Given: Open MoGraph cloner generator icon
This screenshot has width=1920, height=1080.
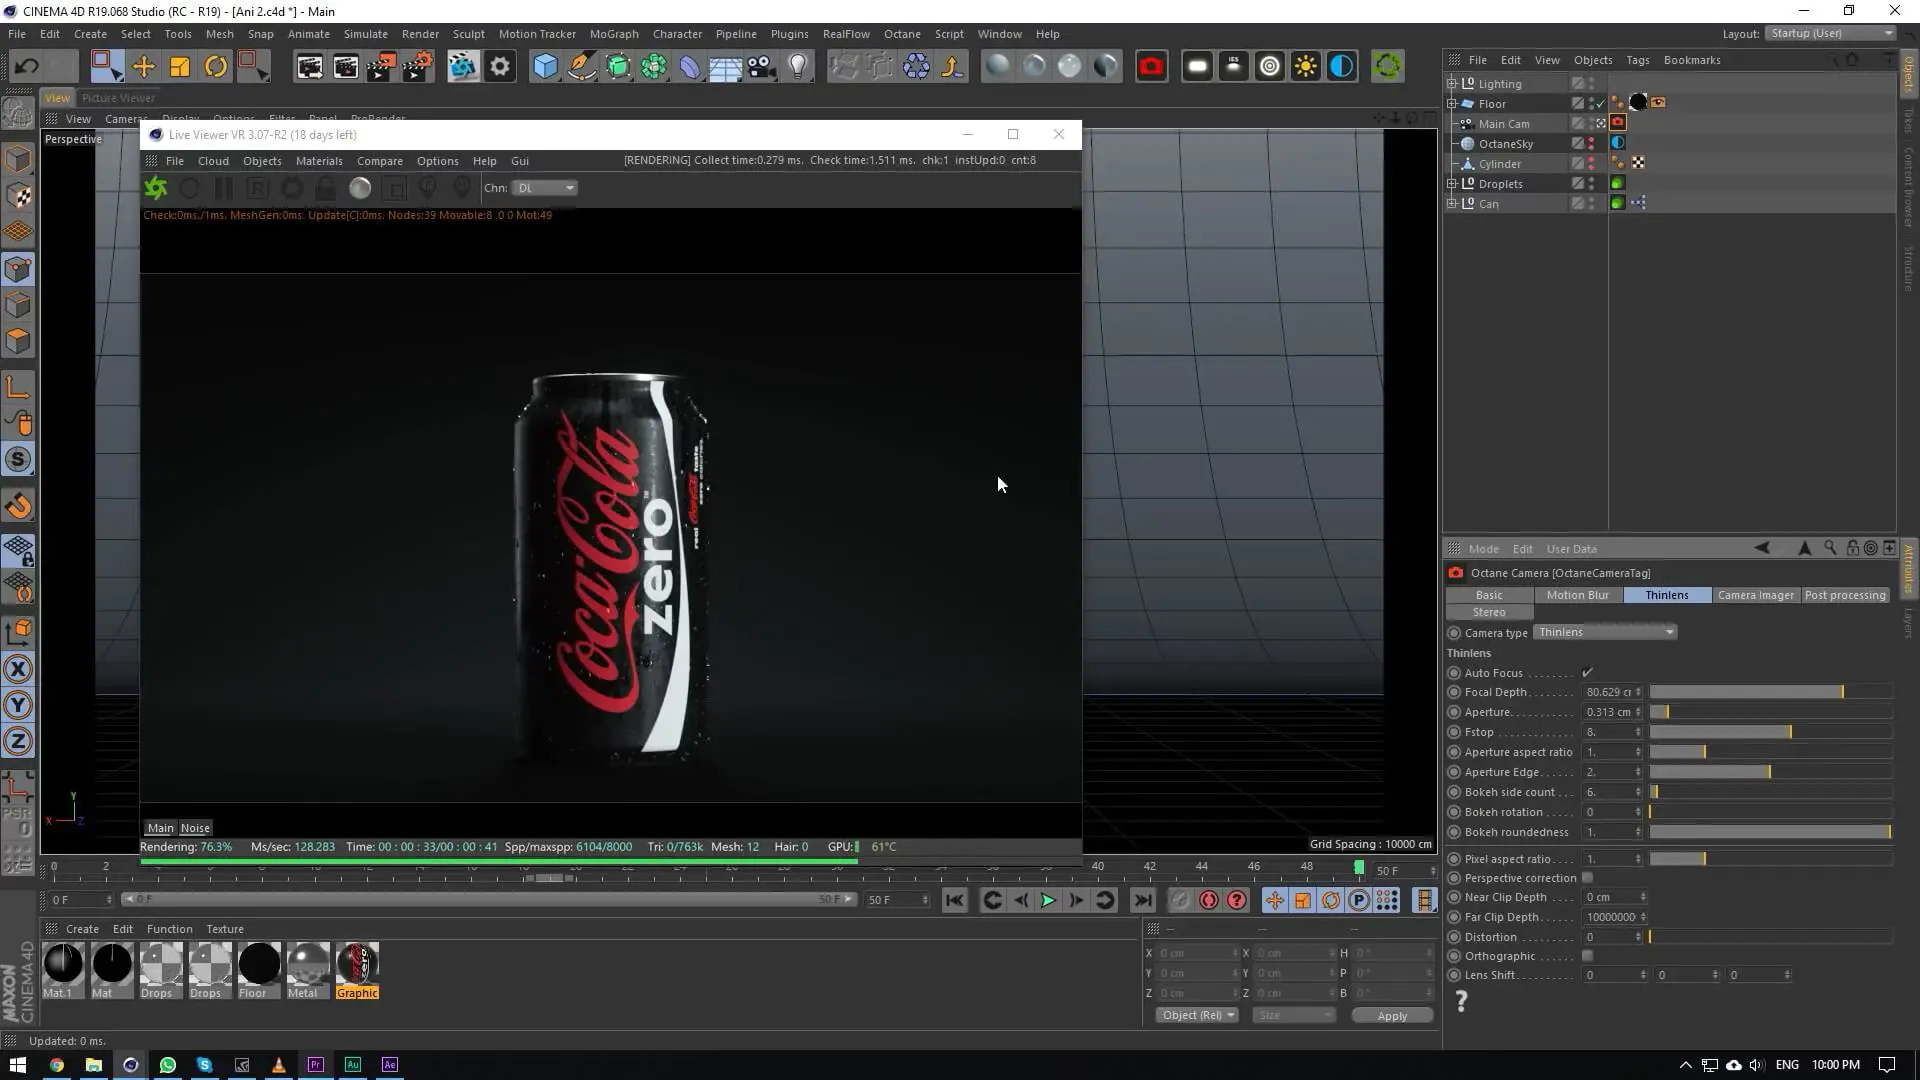Looking at the screenshot, I should click(654, 67).
